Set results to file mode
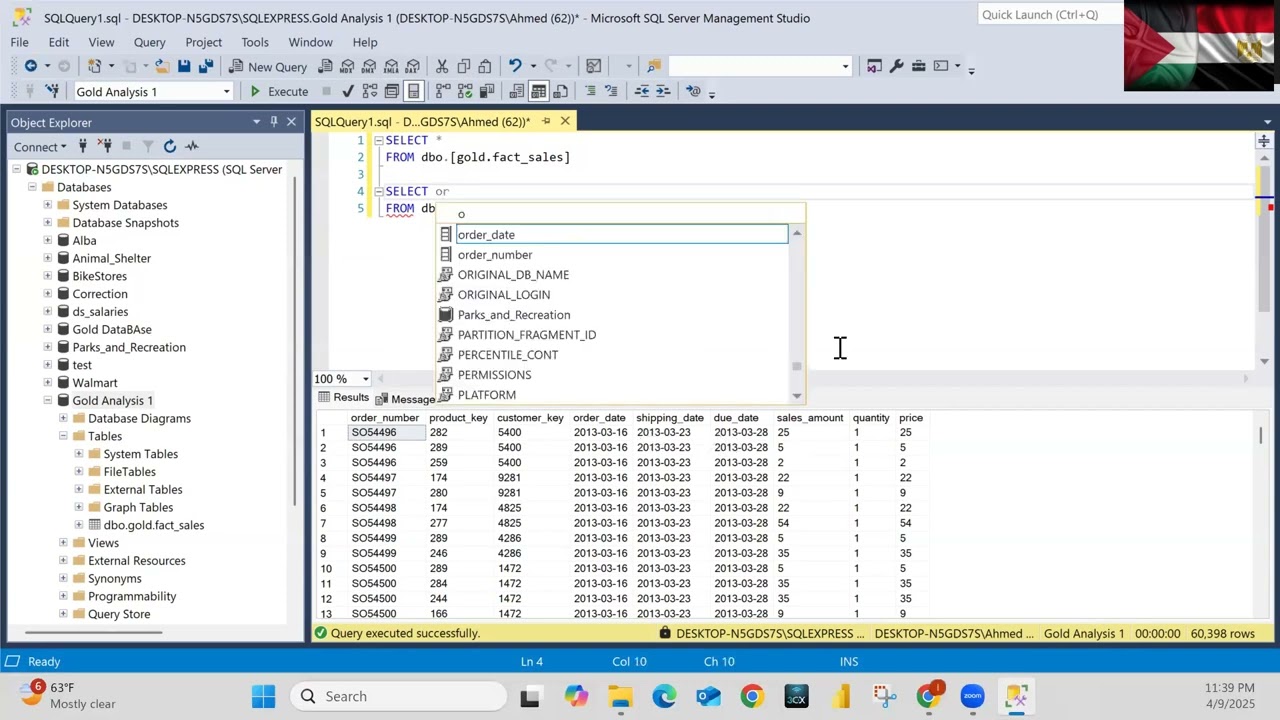This screenshot has width=1280, height=720. 561,91
